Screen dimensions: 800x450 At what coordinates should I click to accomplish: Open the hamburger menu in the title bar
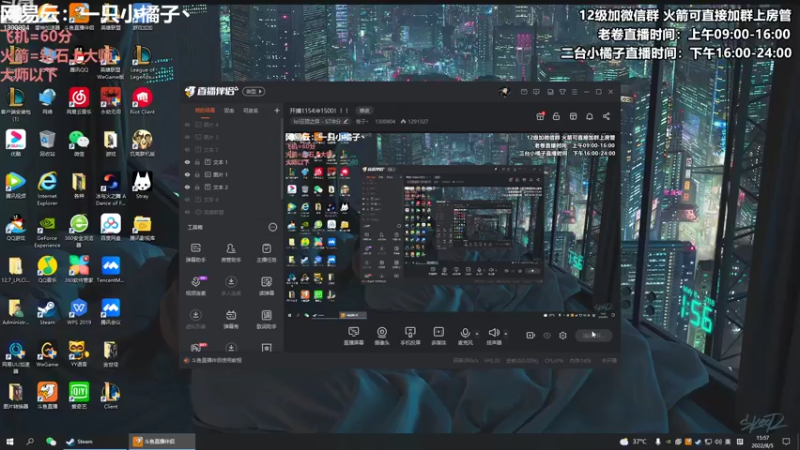[x=574, y=92]
